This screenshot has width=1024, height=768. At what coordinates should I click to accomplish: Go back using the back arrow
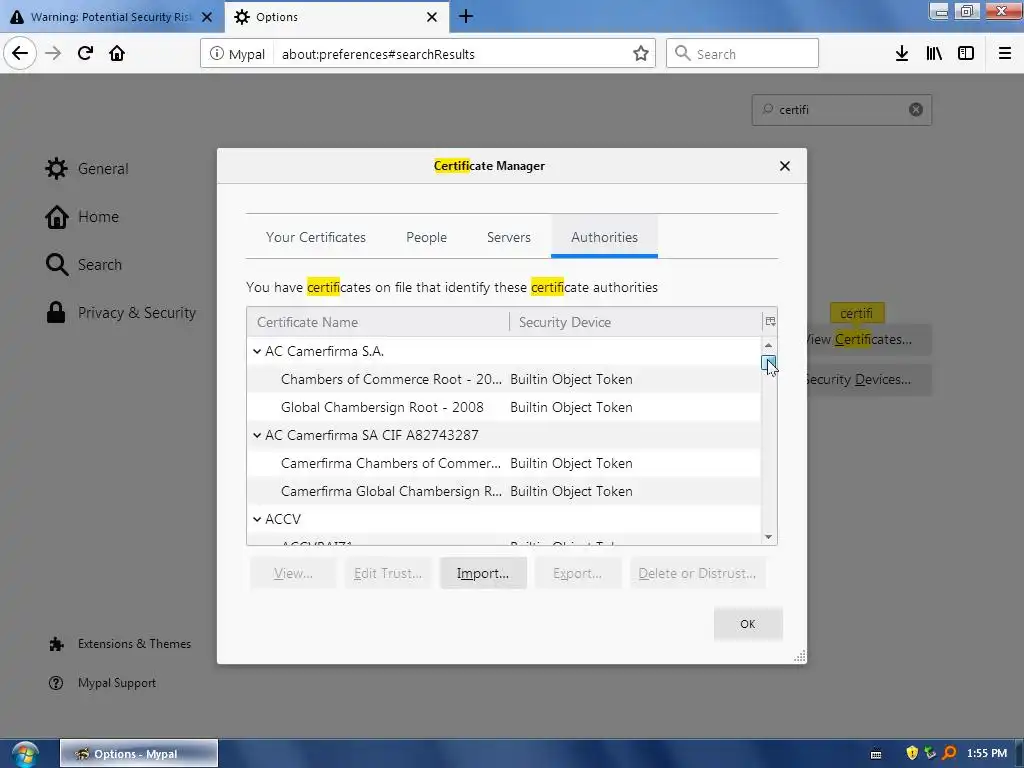pyautogui.click(x=20, y=54)
